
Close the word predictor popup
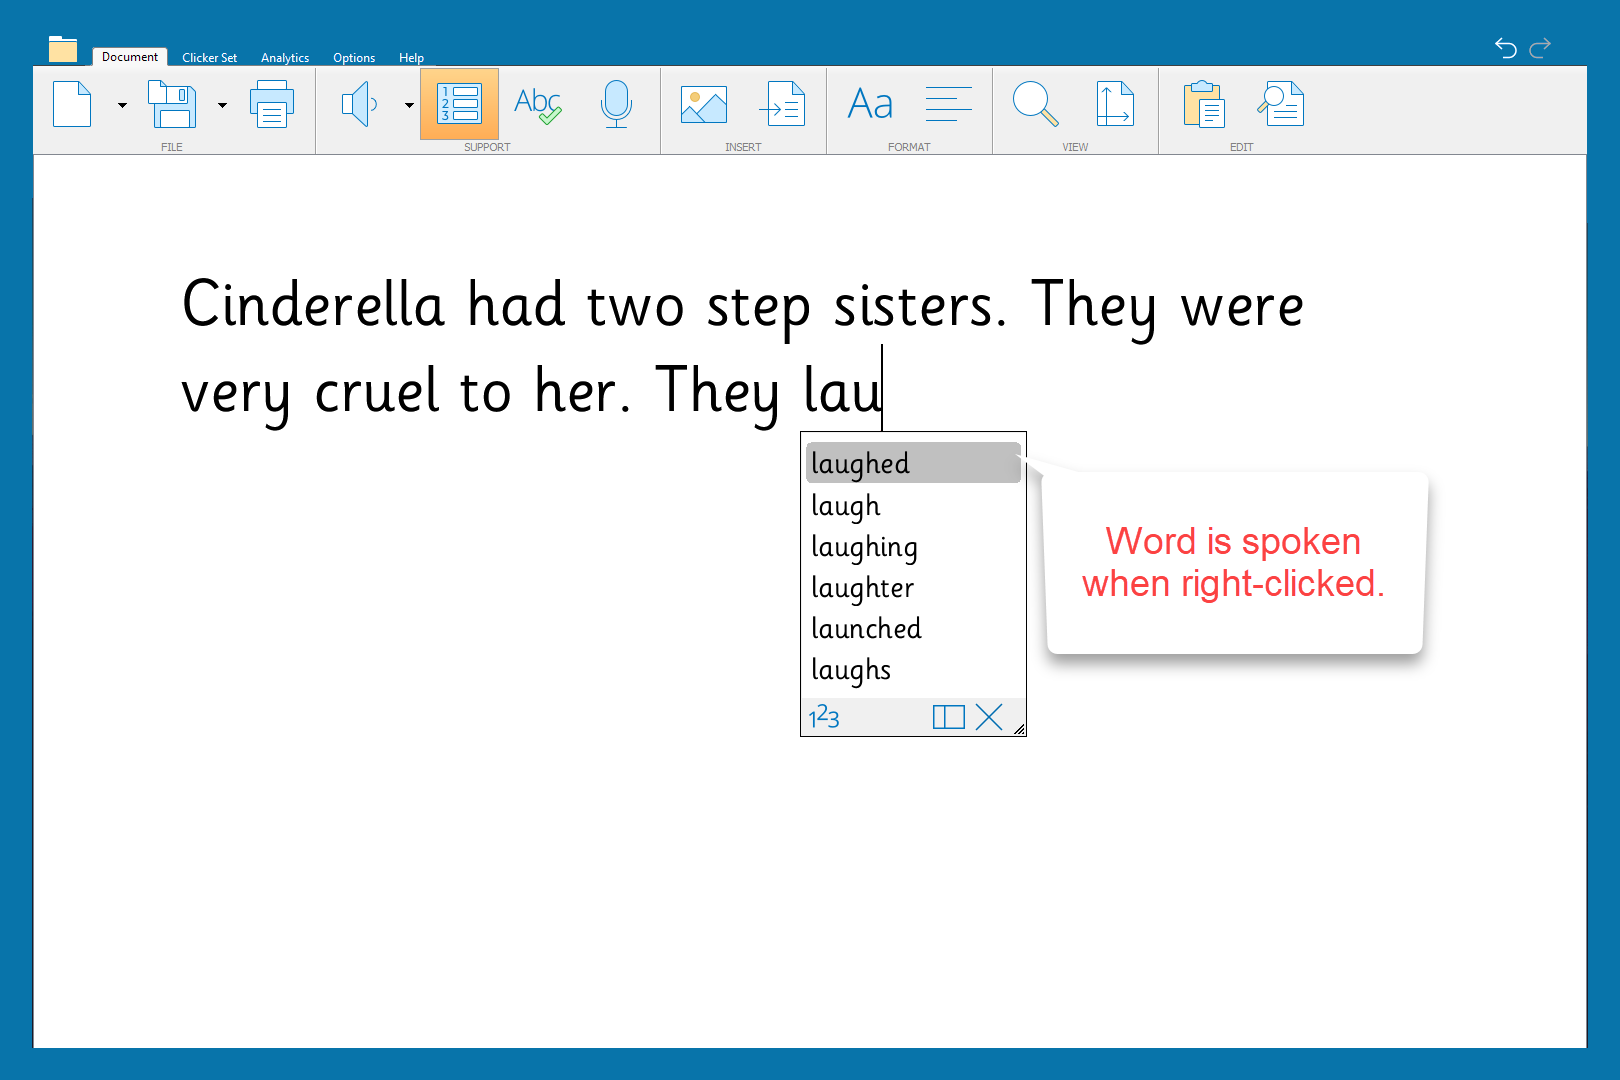989,717
